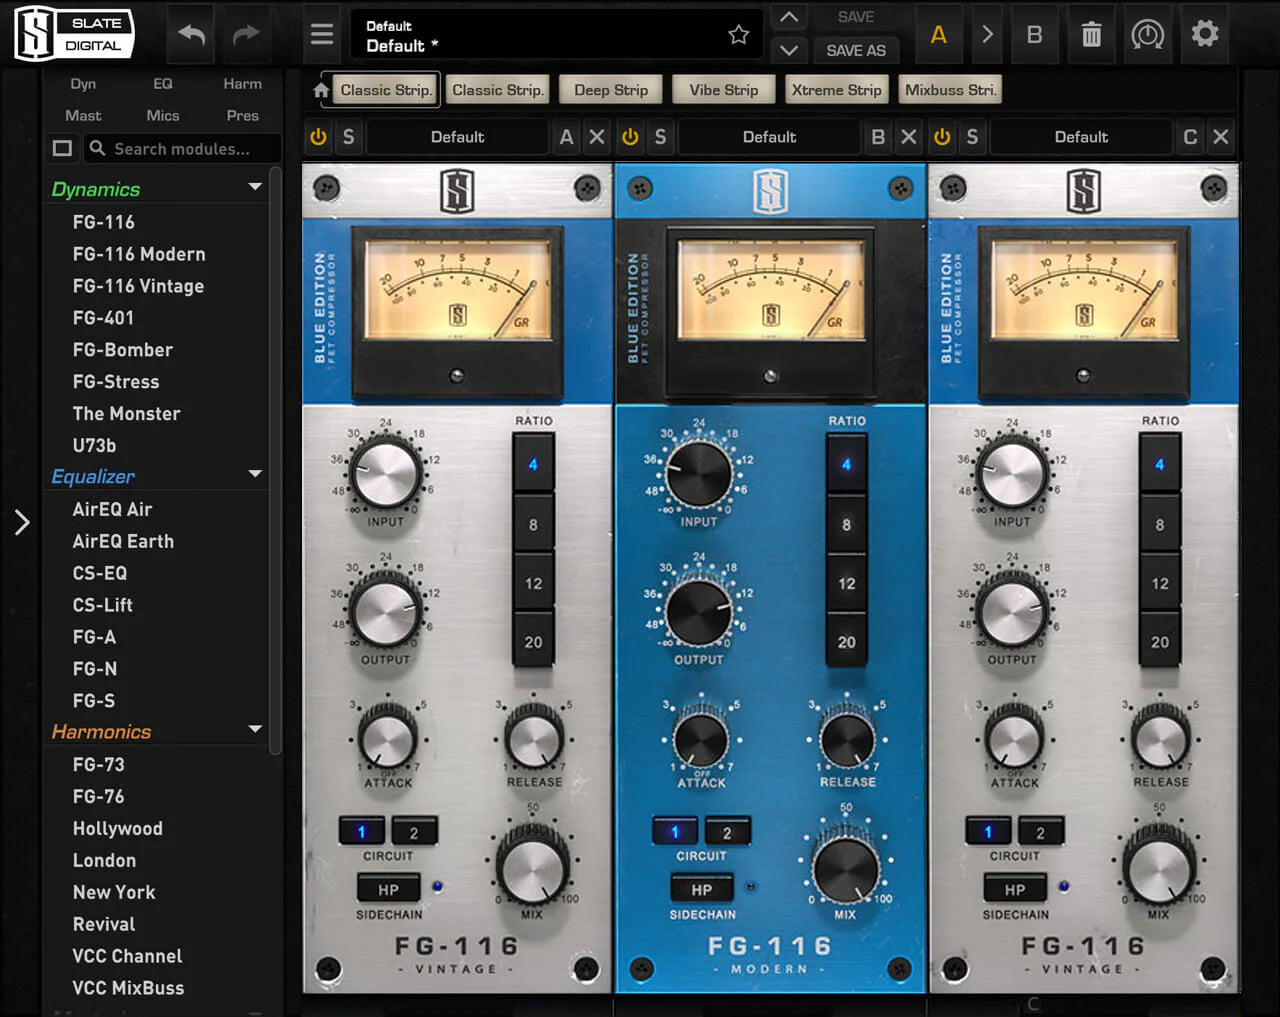Screen dimensions: 1280x1017
Task: Solo the first module slot A
Action: click(348, 137)
